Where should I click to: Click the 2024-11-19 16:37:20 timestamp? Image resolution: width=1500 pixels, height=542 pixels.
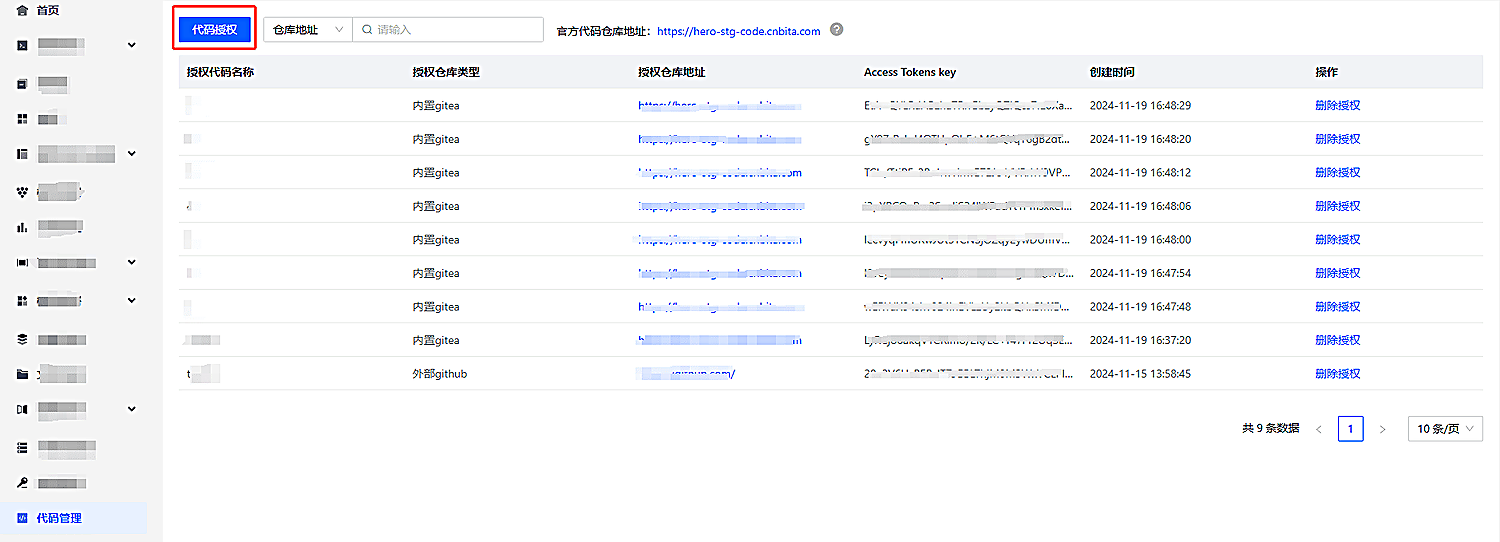1140,340
